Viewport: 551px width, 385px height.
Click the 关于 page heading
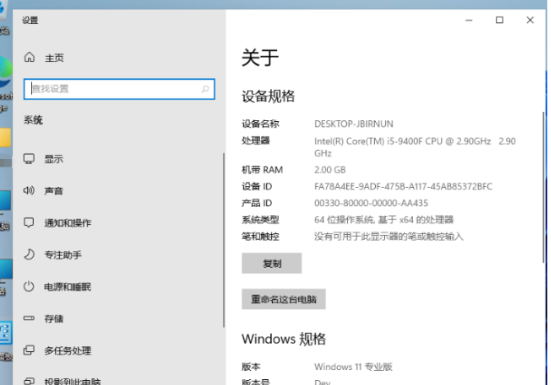pos(260,58)
